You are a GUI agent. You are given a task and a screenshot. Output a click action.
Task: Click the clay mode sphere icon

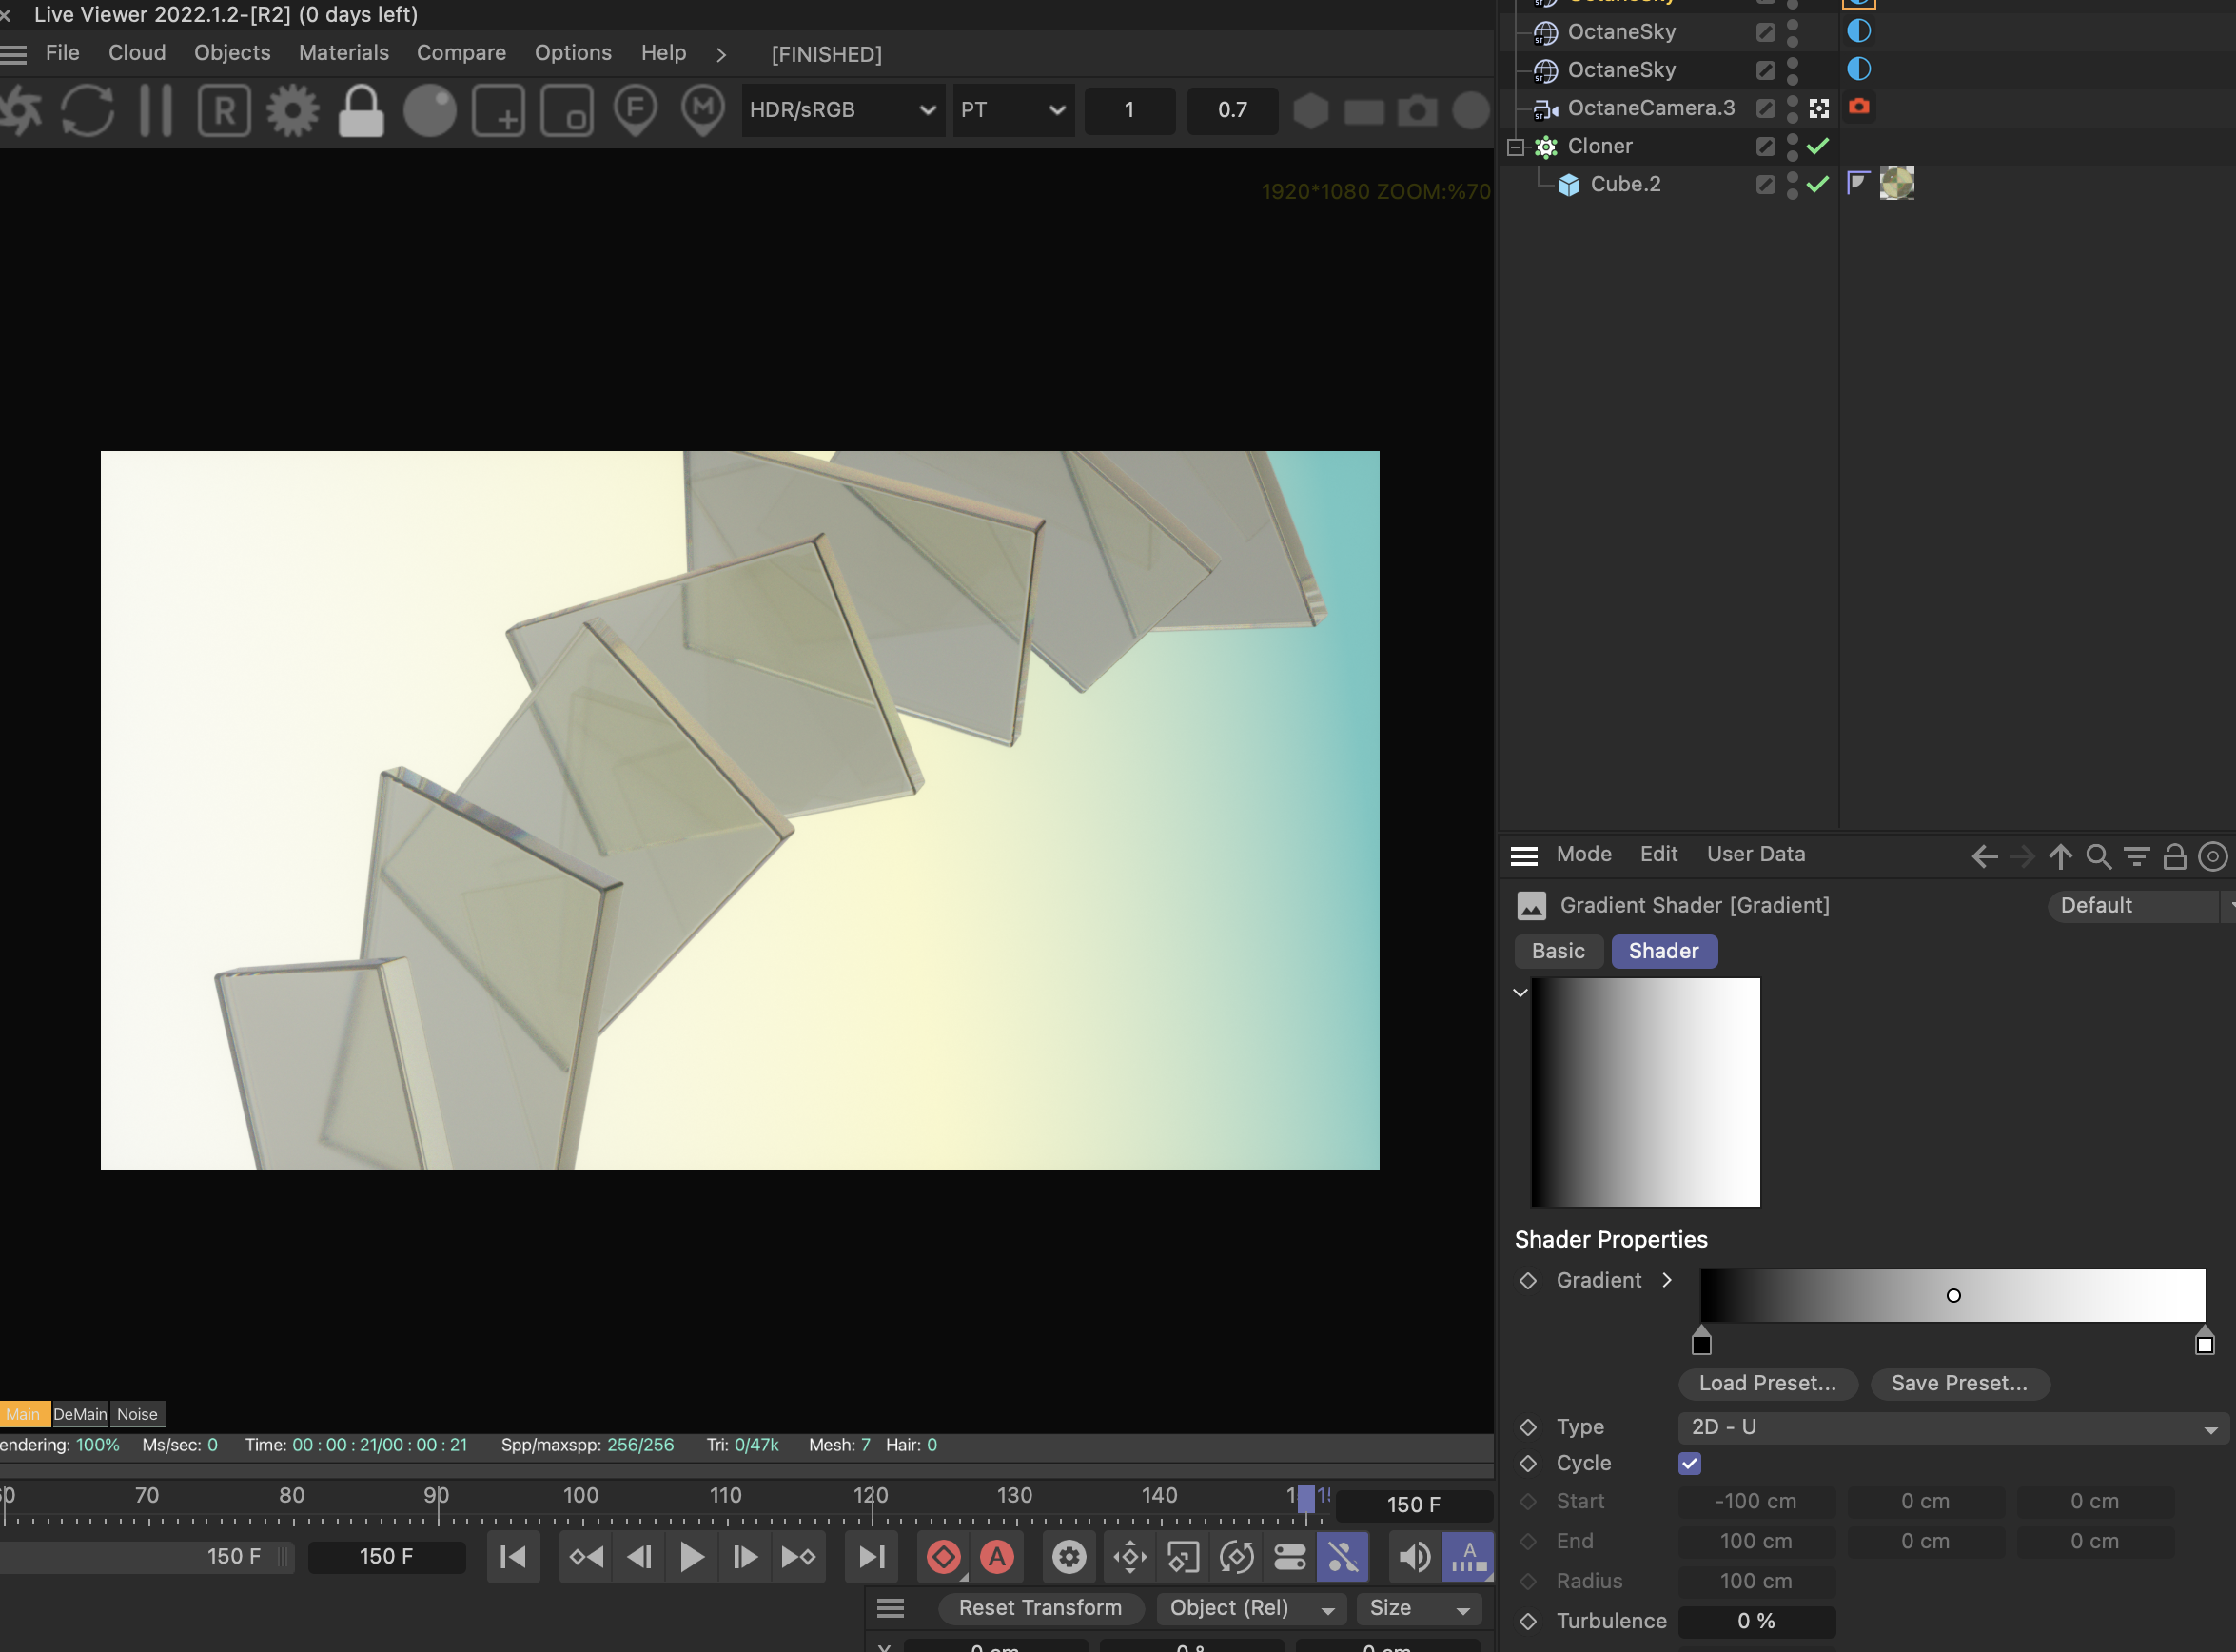[429, 110]
